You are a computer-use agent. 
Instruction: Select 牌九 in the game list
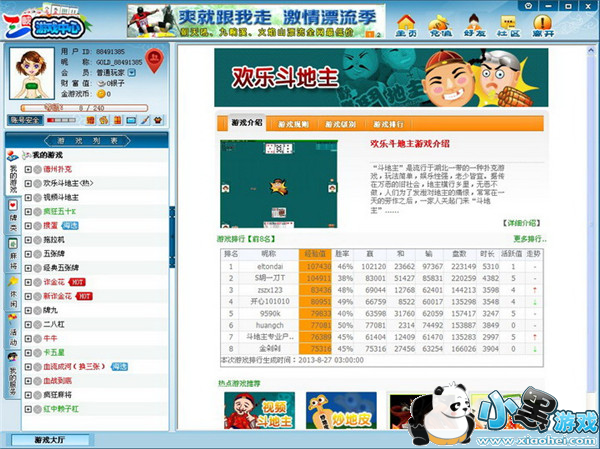click(50, 310)
